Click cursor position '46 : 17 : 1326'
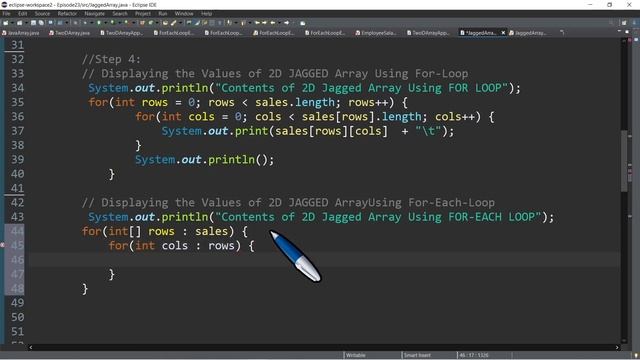This screenshot has width=640, height=360. coord(474,355)
